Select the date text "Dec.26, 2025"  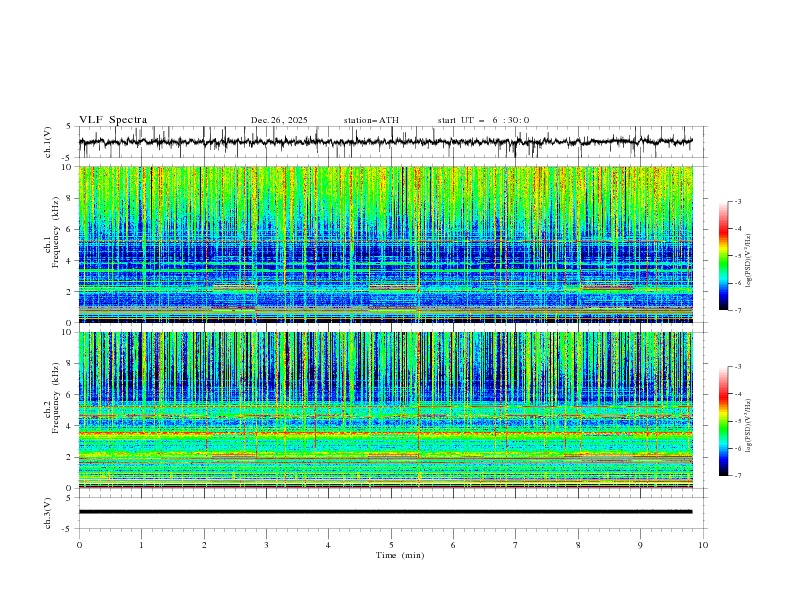point(279,120)
